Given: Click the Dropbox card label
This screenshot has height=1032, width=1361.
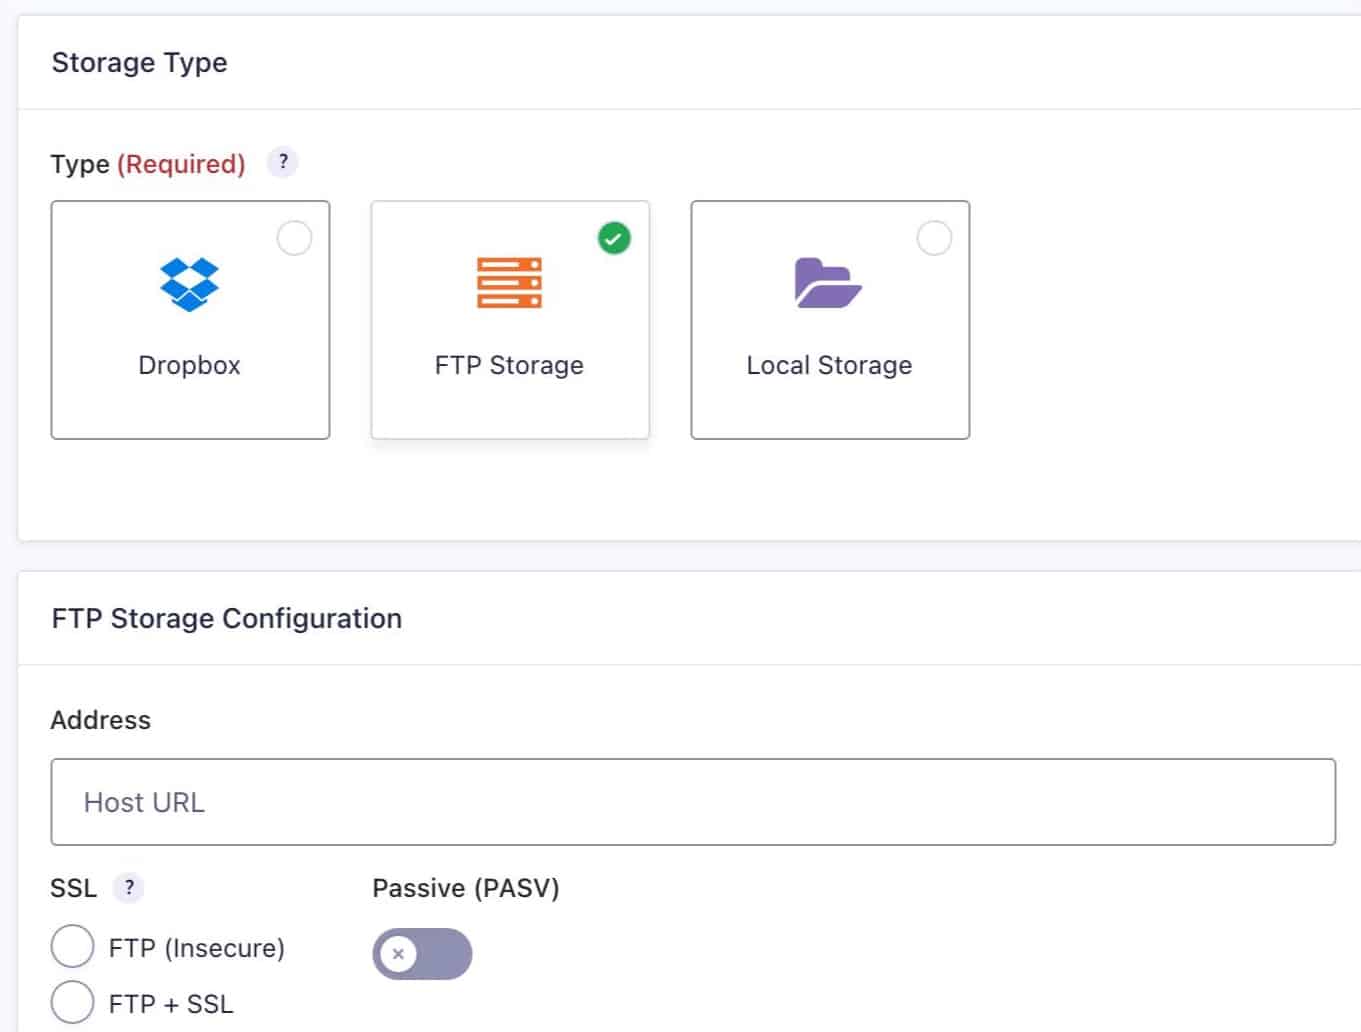Looking at the screenshot, I should point(189,365).
